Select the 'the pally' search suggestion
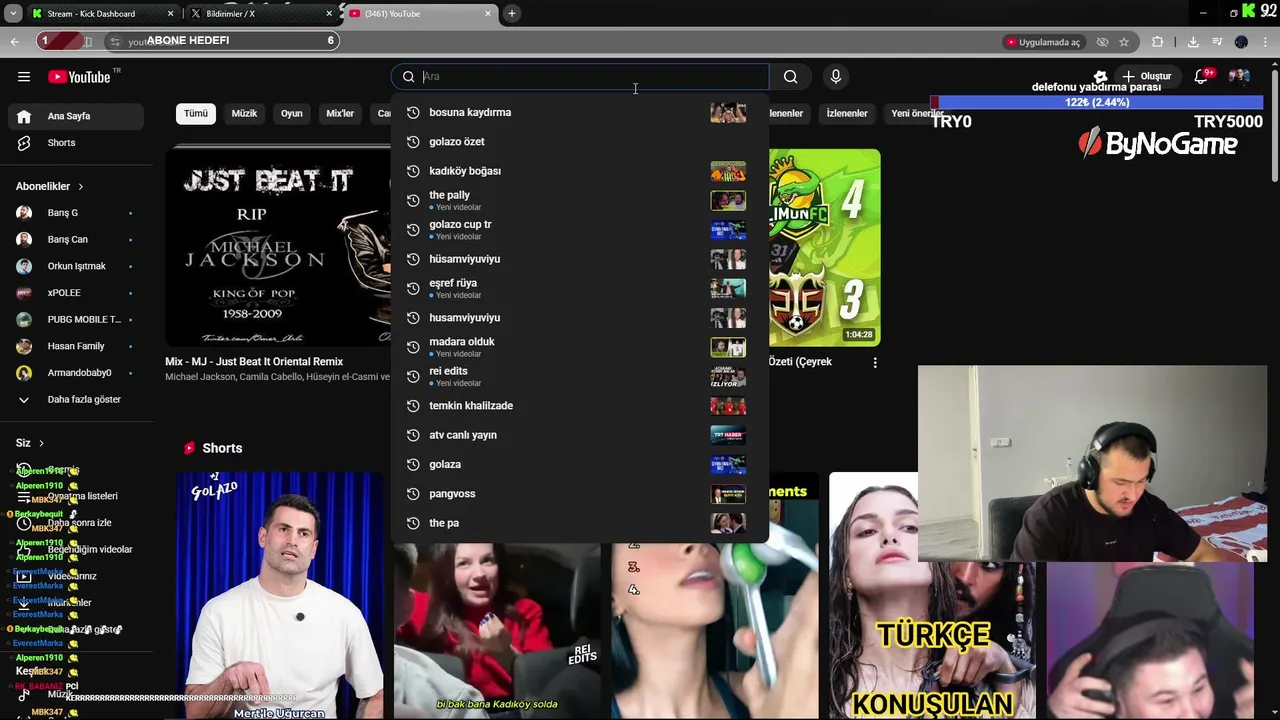 click(579, 200)
